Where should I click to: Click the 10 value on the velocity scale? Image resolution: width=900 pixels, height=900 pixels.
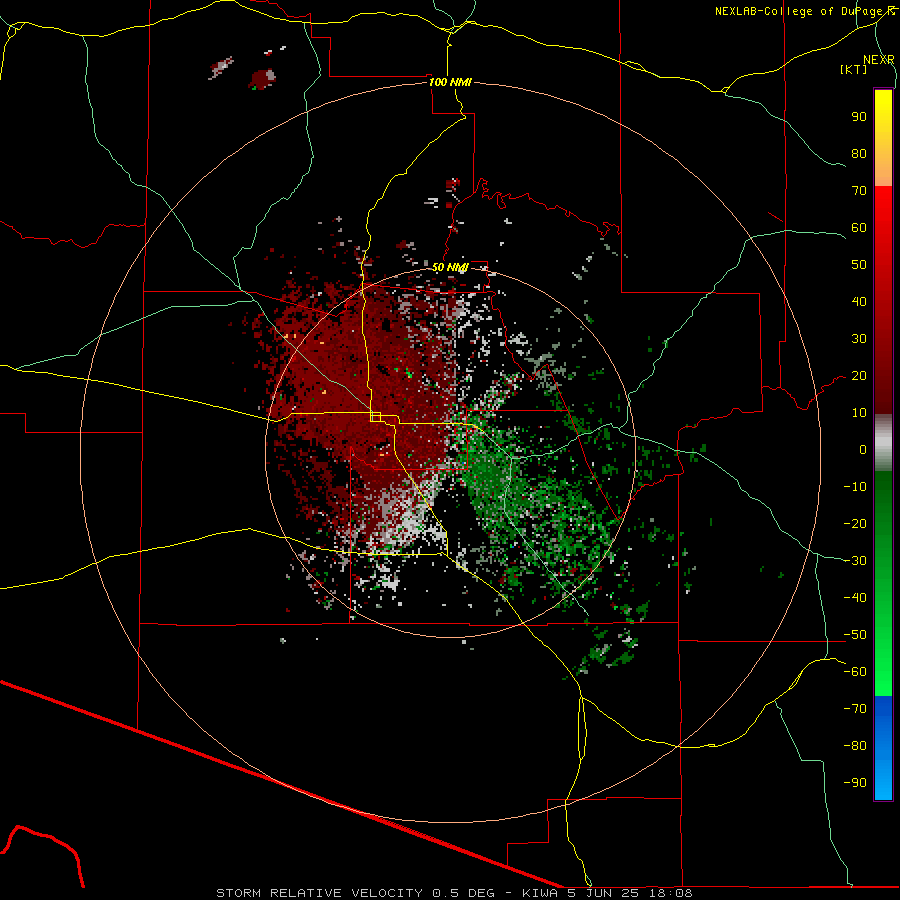pos(859,413)
